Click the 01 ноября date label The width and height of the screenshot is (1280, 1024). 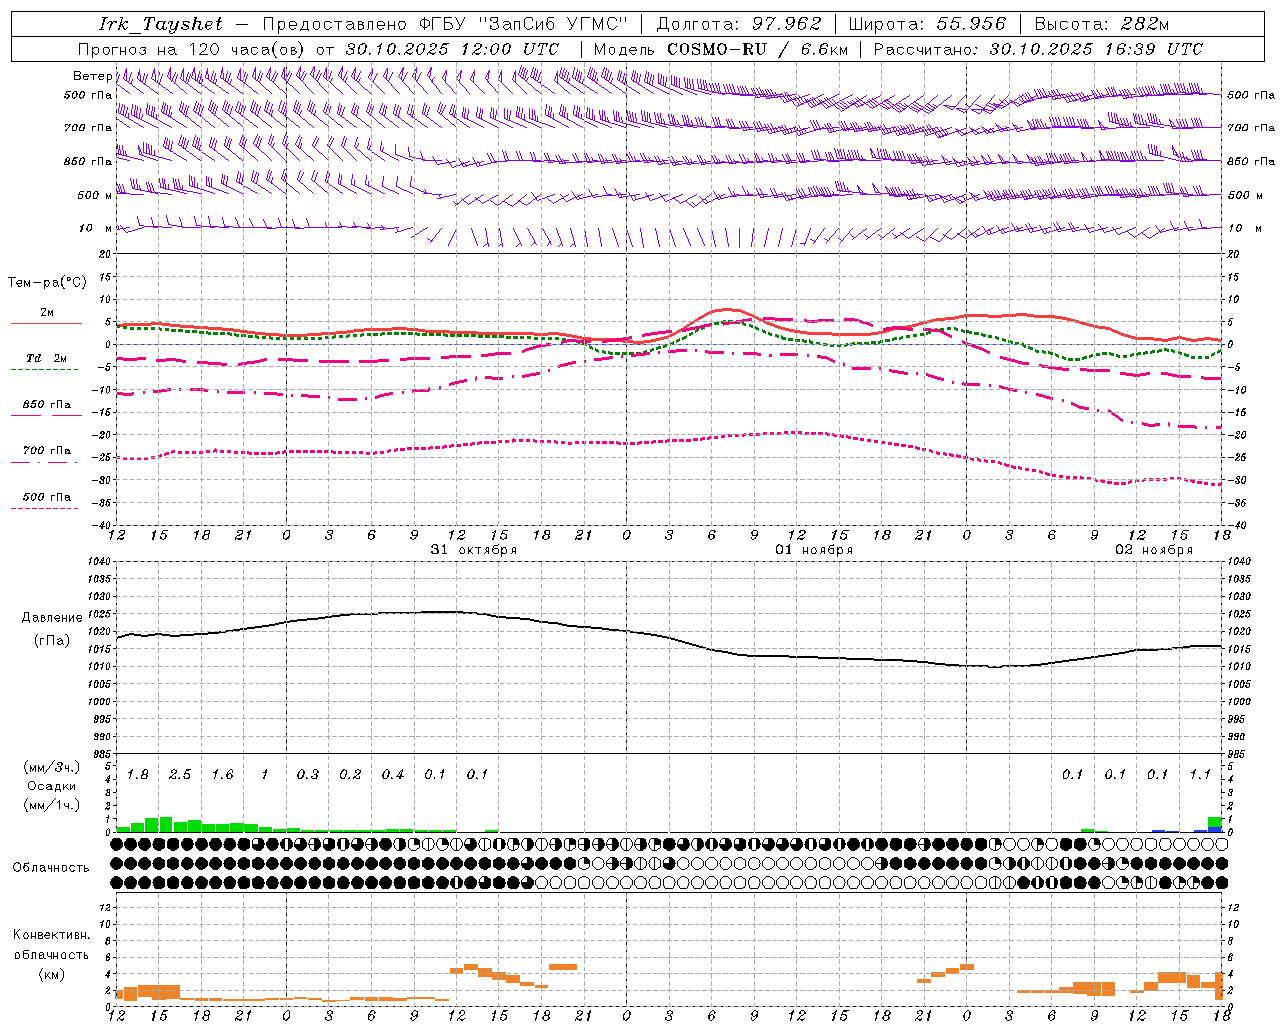(814, 549)
